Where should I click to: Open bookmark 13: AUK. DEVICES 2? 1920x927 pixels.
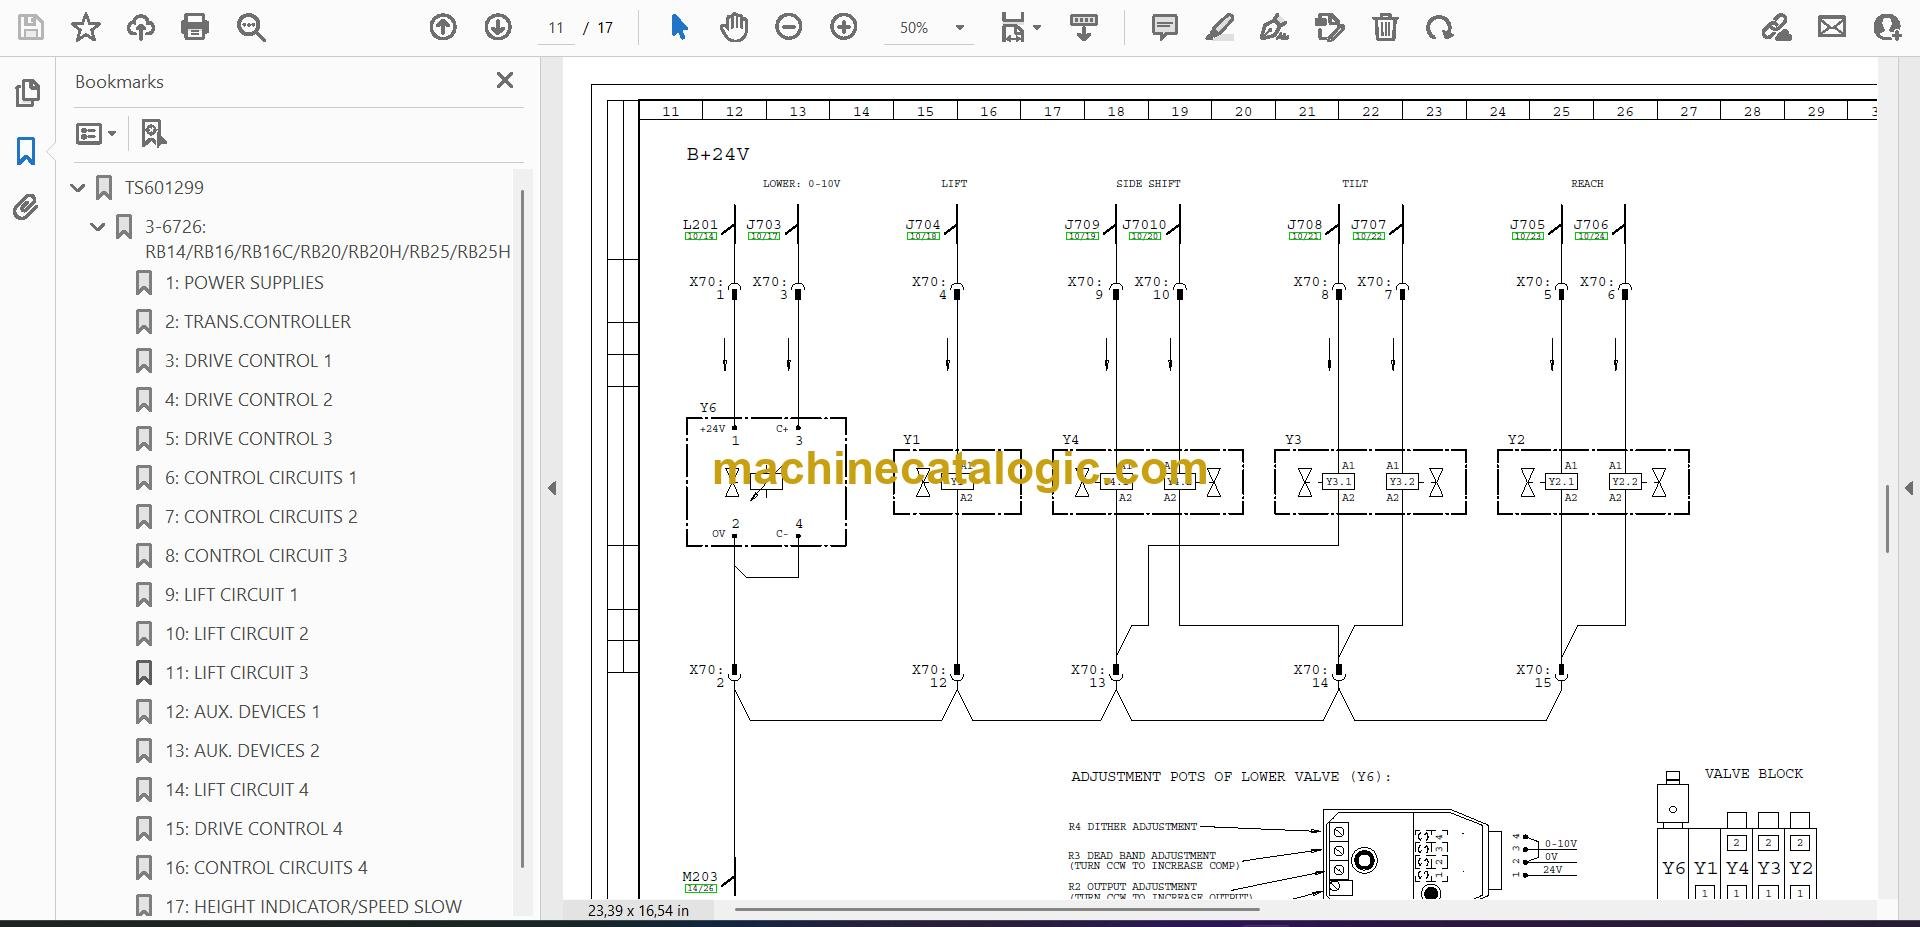click(242, 751)
